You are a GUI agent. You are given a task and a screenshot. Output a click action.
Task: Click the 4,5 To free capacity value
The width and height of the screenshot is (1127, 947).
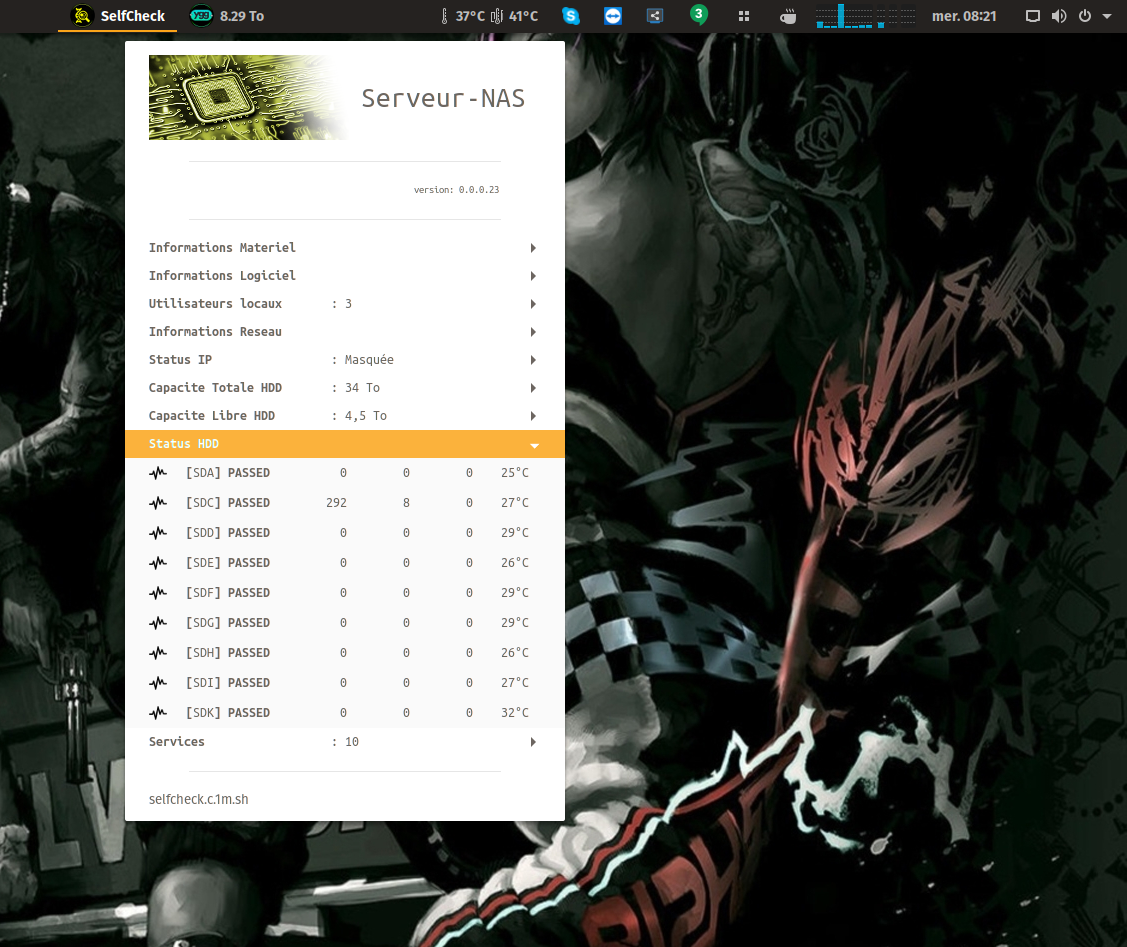366,416
